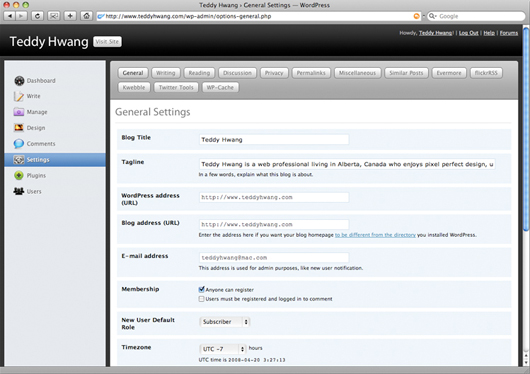The image size is (530, 374).
Task: Click the Google search field
Action: (x=477, y=16)
